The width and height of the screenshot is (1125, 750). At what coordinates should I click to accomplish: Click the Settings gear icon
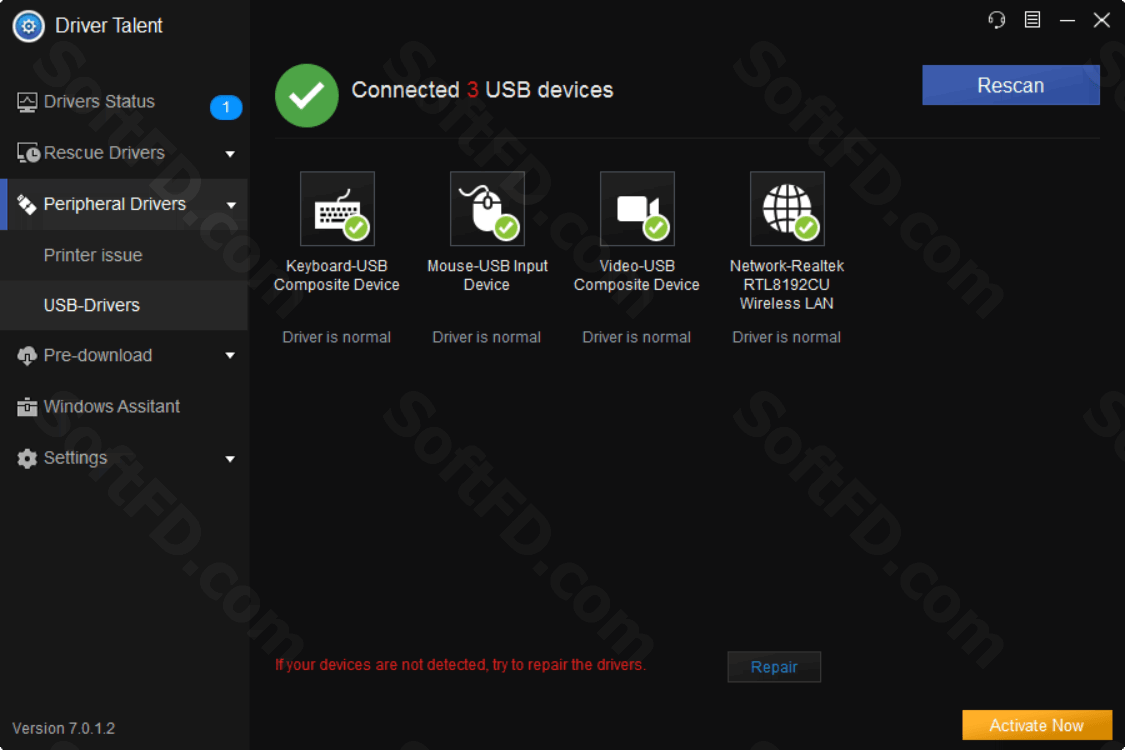click(27, 458)
